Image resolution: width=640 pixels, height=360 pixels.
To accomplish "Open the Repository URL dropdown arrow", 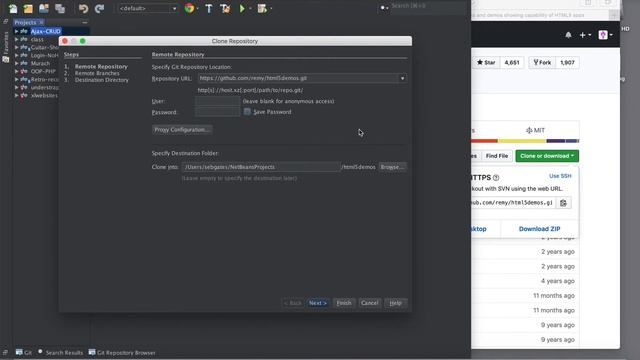I will pyautogui.click(x=402, y=78).
